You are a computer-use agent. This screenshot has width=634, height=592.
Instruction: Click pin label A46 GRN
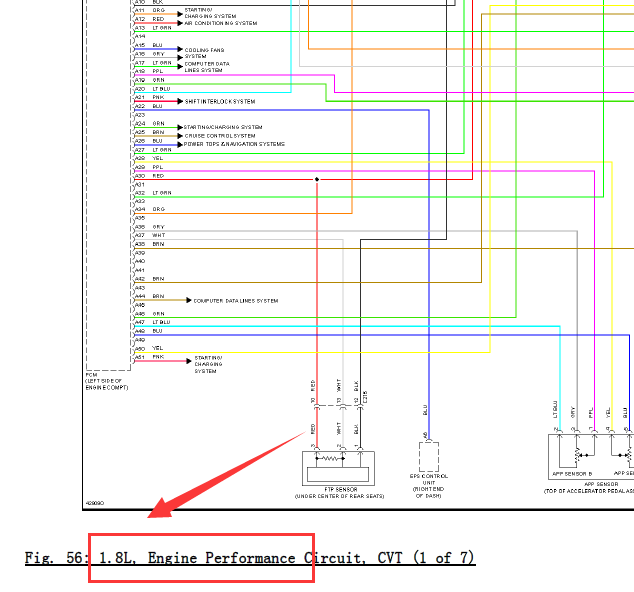pos(150,314)
